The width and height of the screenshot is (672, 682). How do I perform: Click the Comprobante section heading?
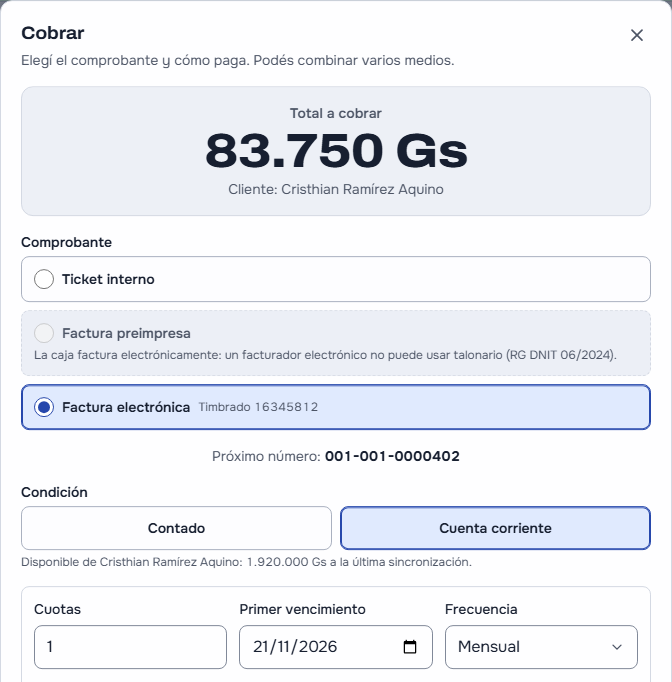(67, 242)
